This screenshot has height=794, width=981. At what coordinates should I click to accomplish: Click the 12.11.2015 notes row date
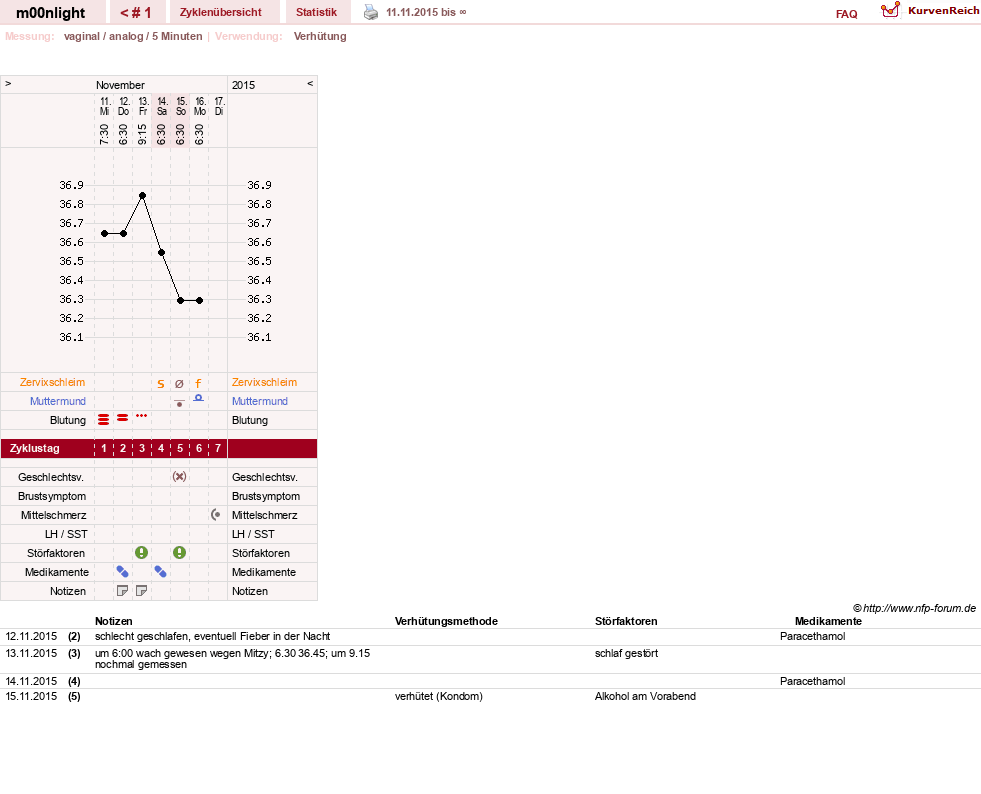point(31,636)
